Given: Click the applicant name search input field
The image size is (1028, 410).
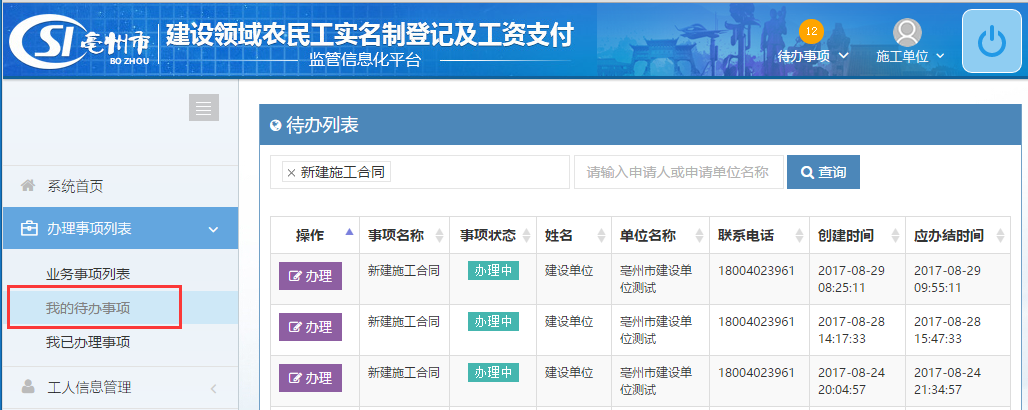Looking at the screenshot, I should click(x=679, y=172).
